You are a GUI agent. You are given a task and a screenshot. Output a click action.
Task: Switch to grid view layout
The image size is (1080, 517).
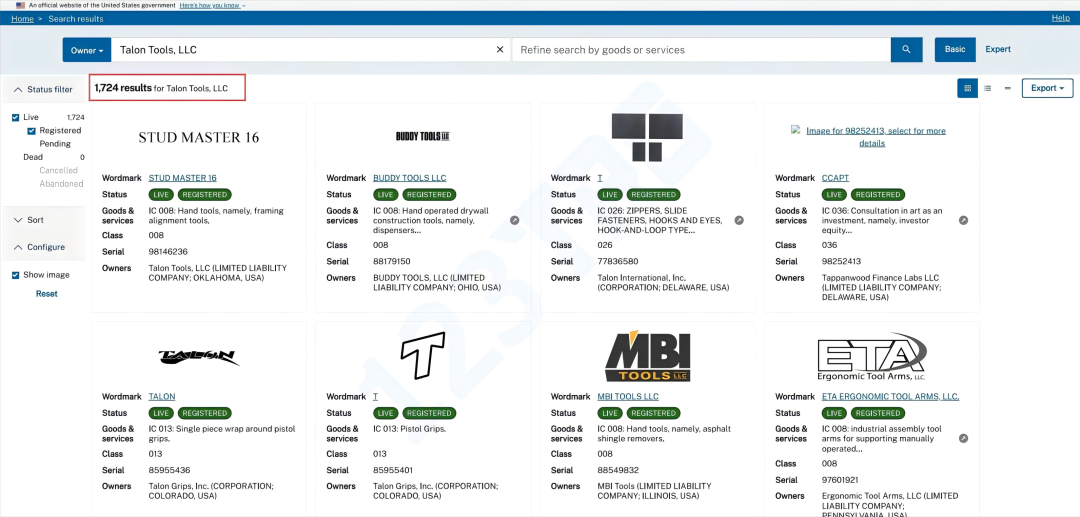click(x=968, y=88)
